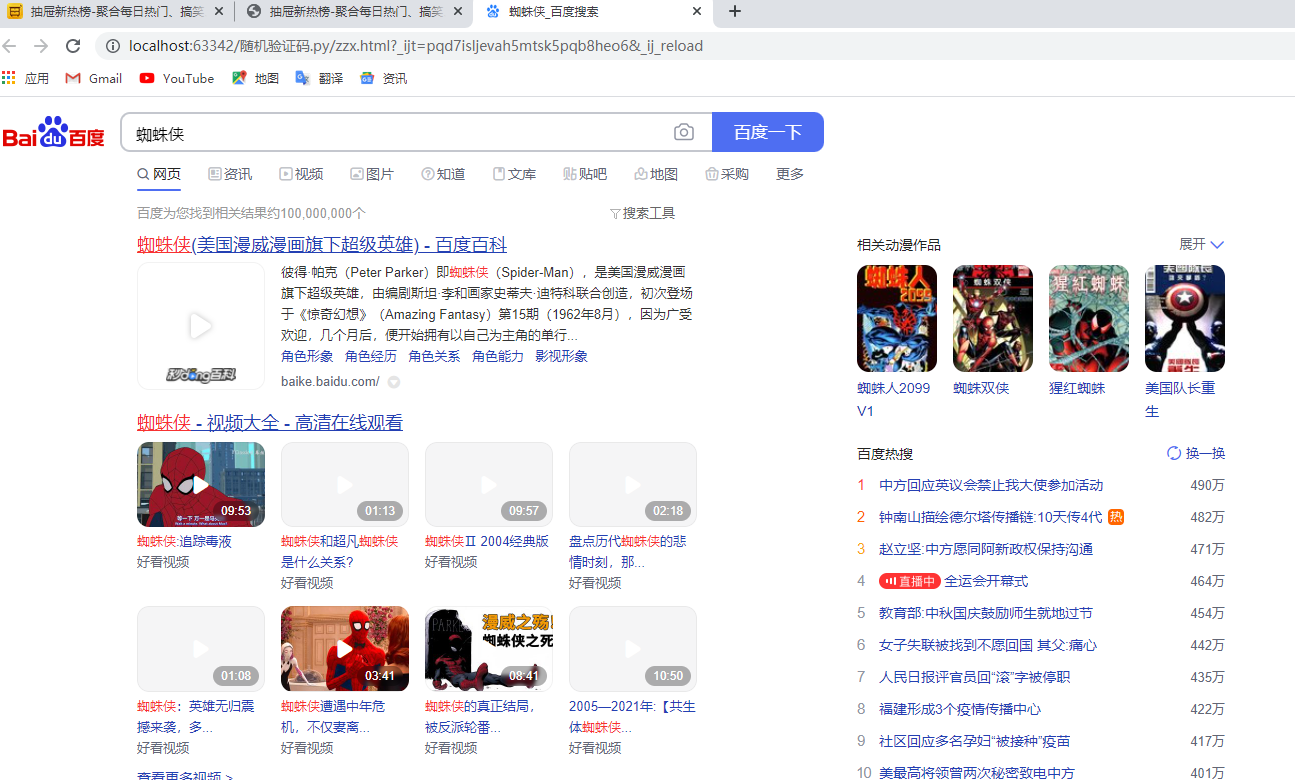Open the 蜘蛛双侠 comic cover
1295x780 pixels.
pos(993,318)
